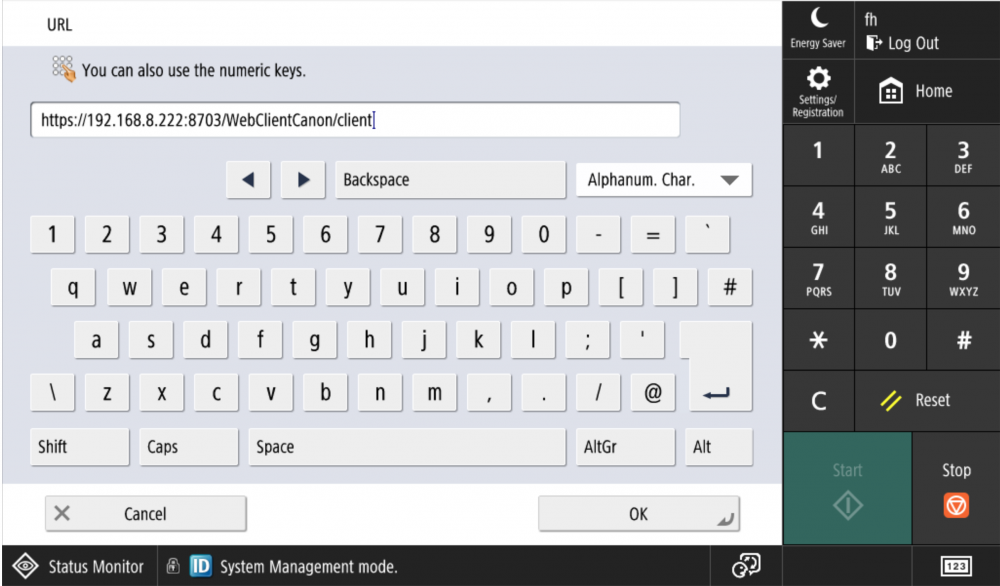The width and height of the screenshot is (1000, 586).
Task: Confirm the URL with OK
Action: click(639, 514)
